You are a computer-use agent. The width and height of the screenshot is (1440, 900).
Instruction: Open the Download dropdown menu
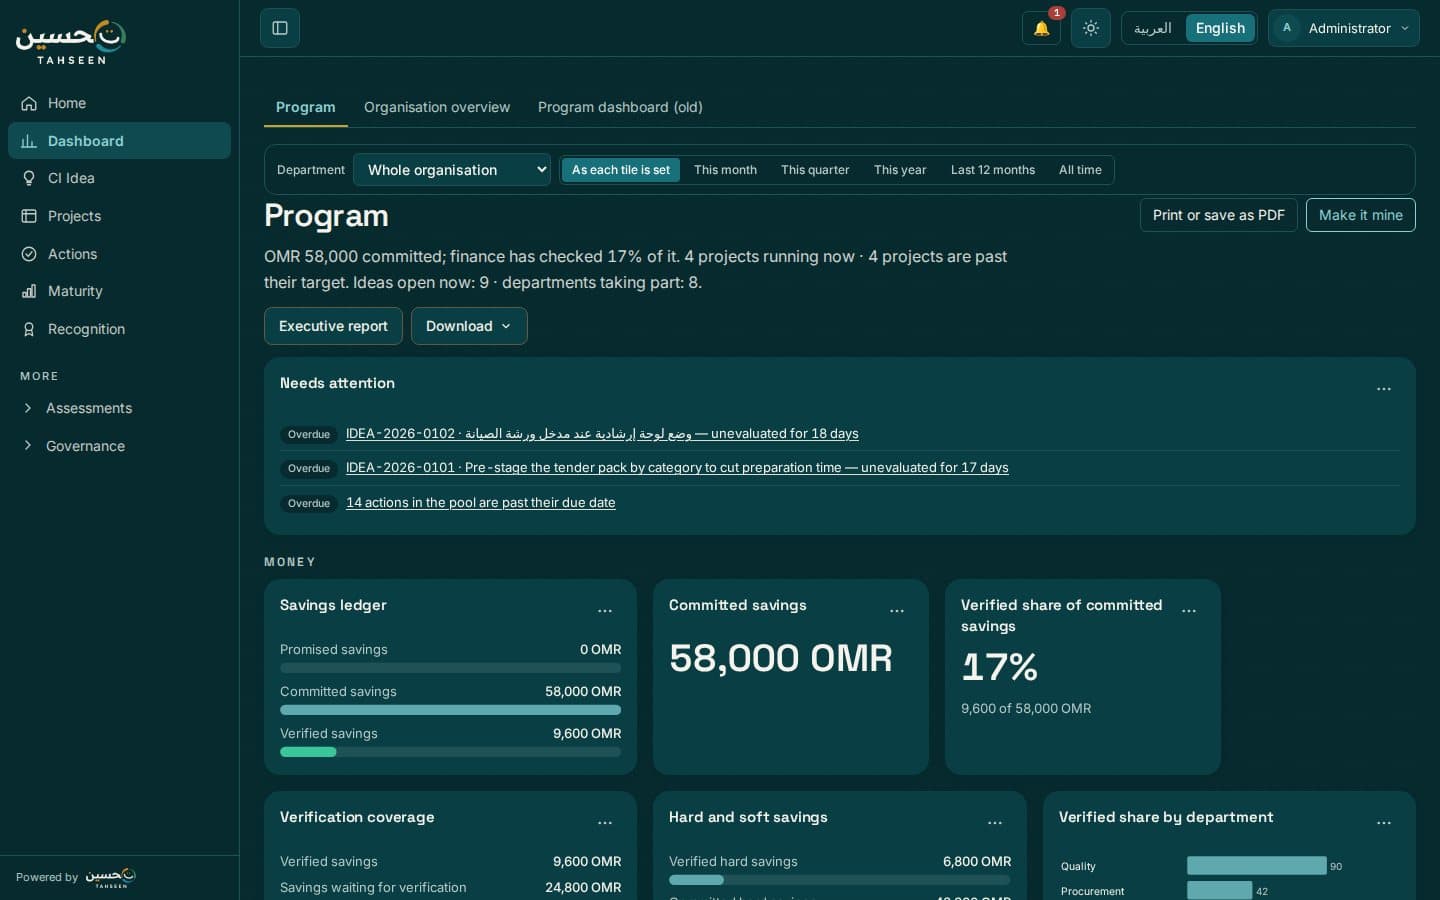tap(469, 326)
